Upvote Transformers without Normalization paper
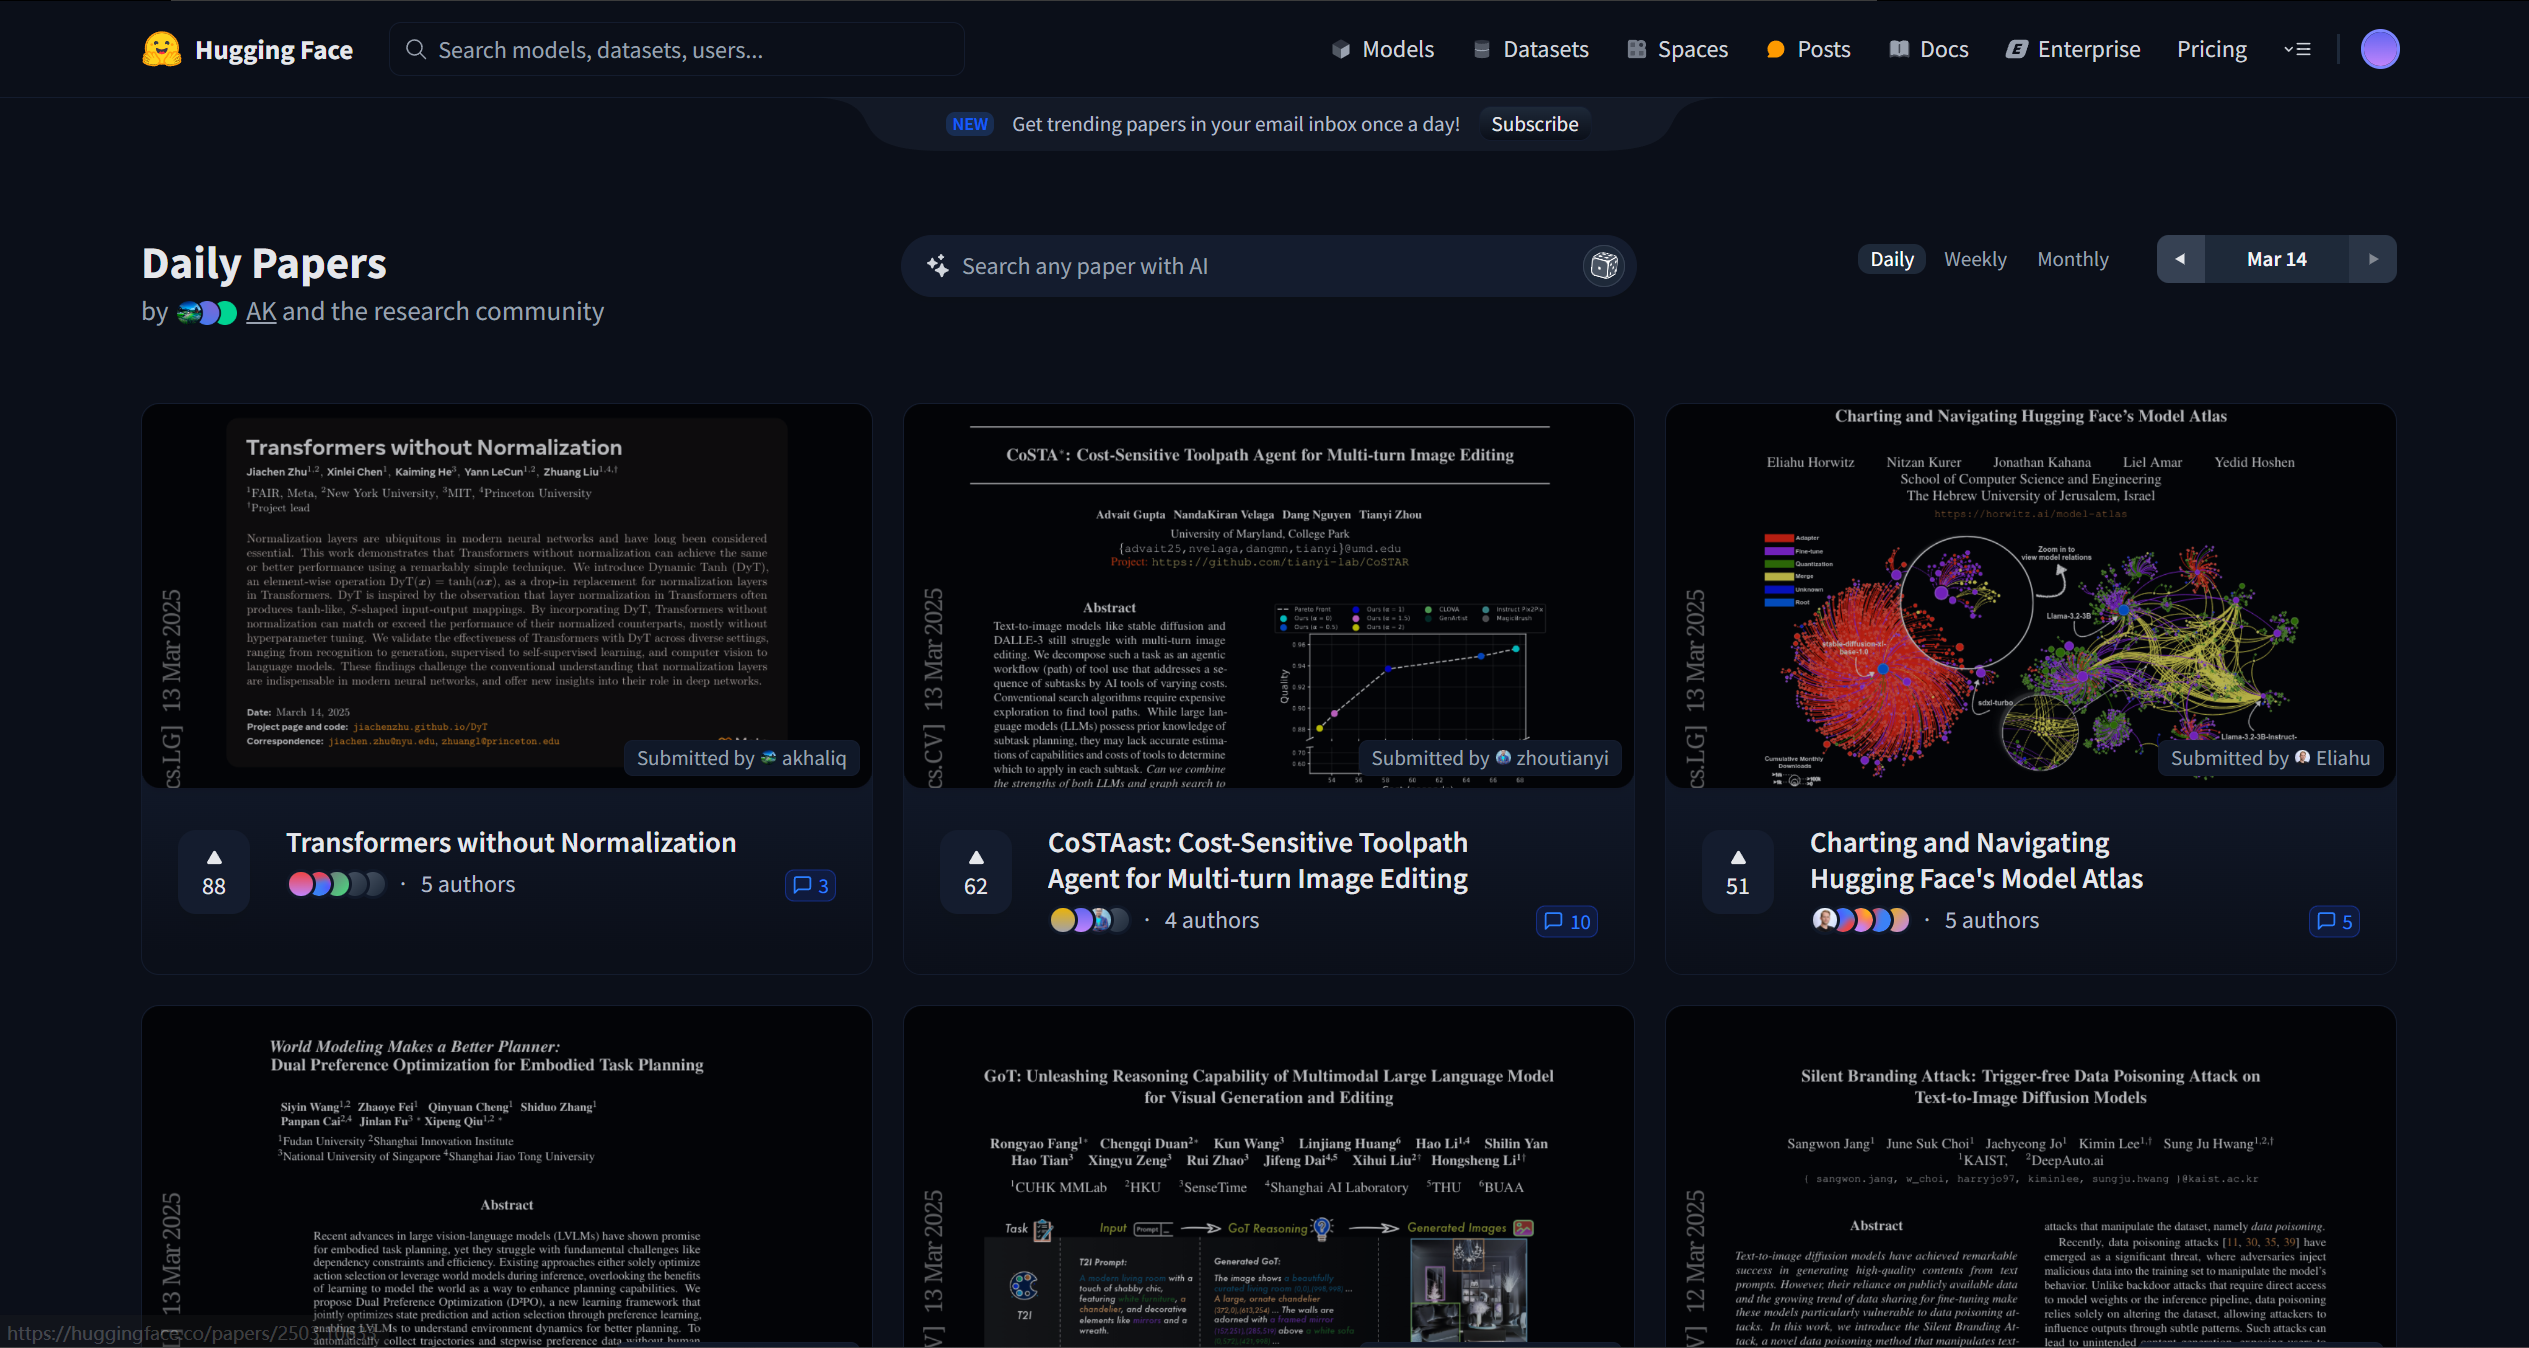This screenshot has width=2529, height=1348. 213,872
